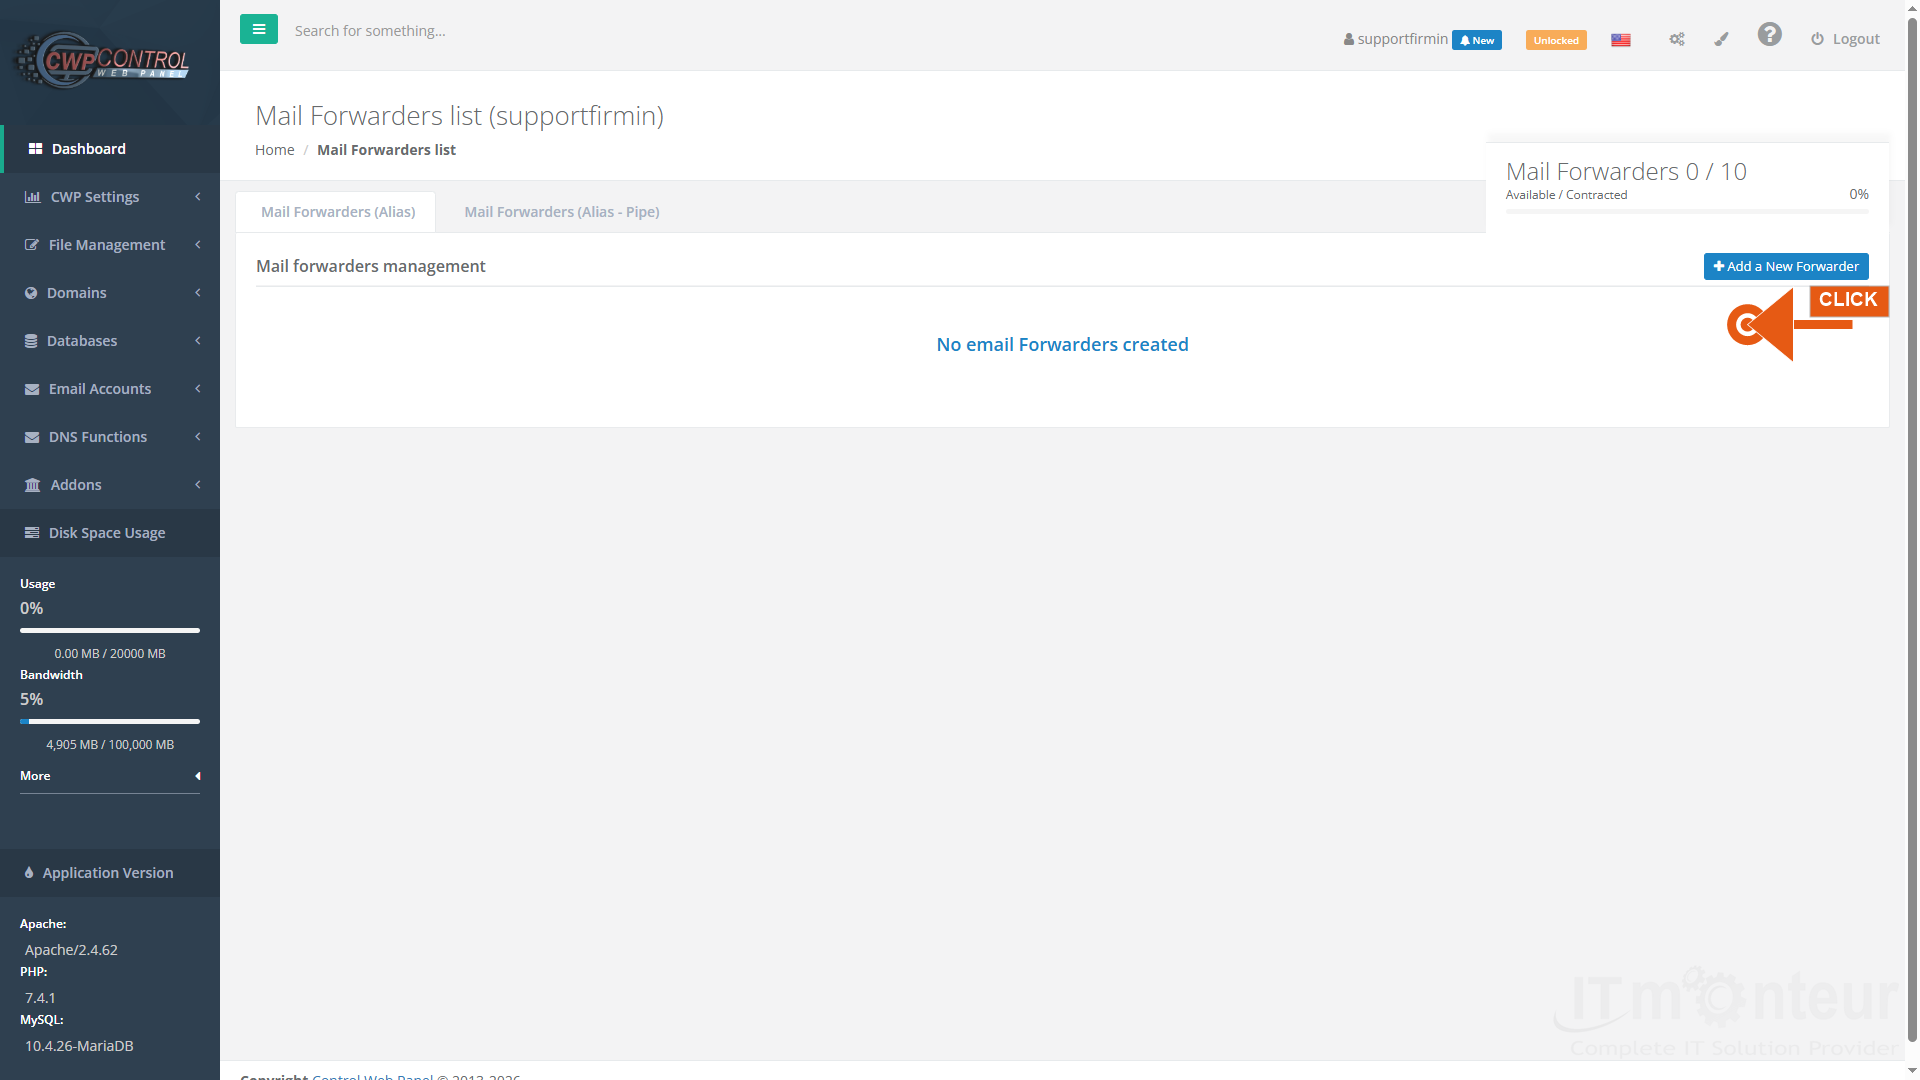The height and width of the screenshot is (1080, 1920).
Task: Toggle the green hamburger sidebar button
Action: click(x=259, y=29)
